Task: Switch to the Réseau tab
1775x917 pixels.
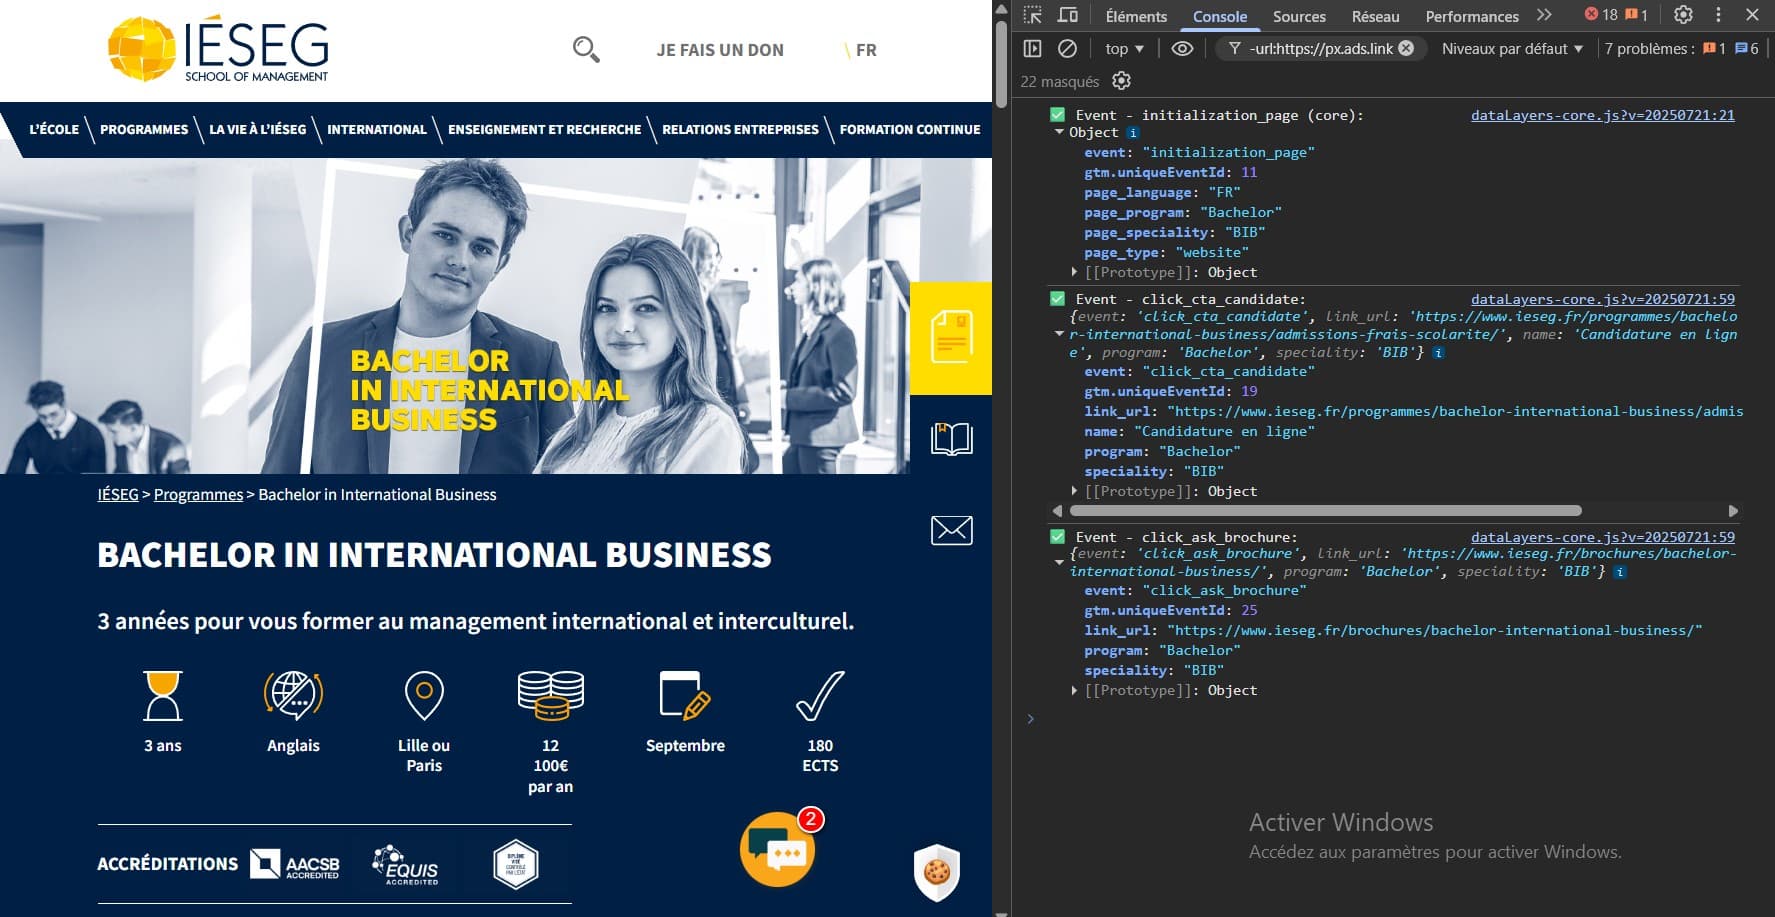Action: point(1375,16)
